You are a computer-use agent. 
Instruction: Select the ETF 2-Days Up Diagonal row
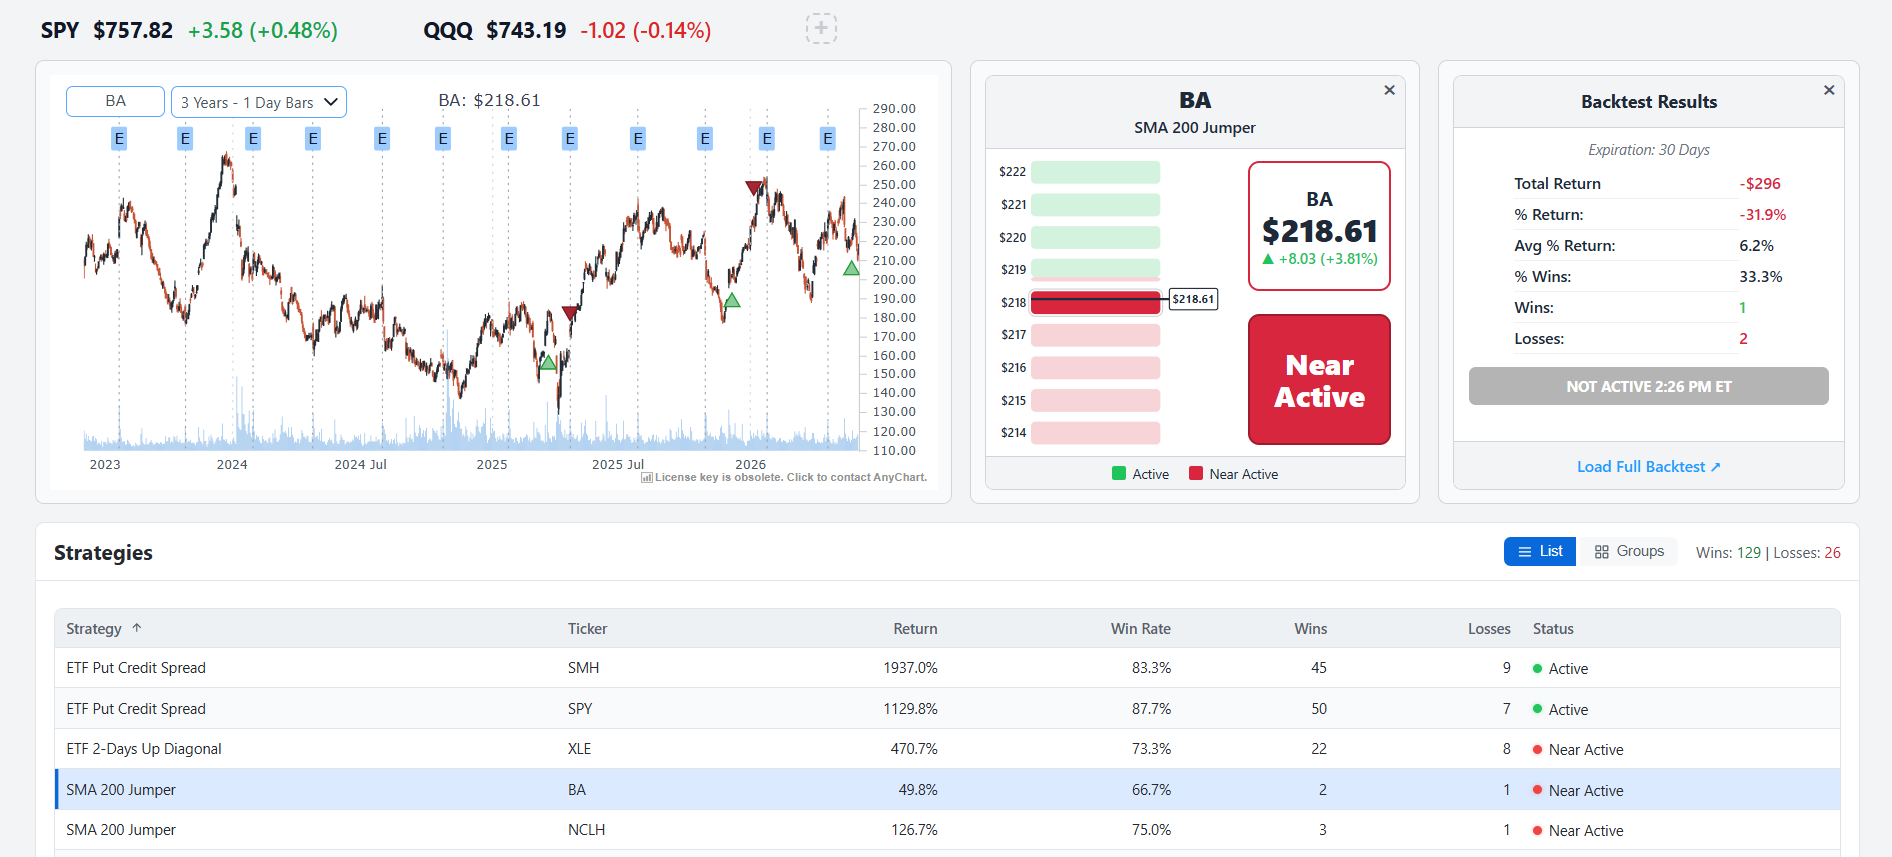[x=947, y=749]
